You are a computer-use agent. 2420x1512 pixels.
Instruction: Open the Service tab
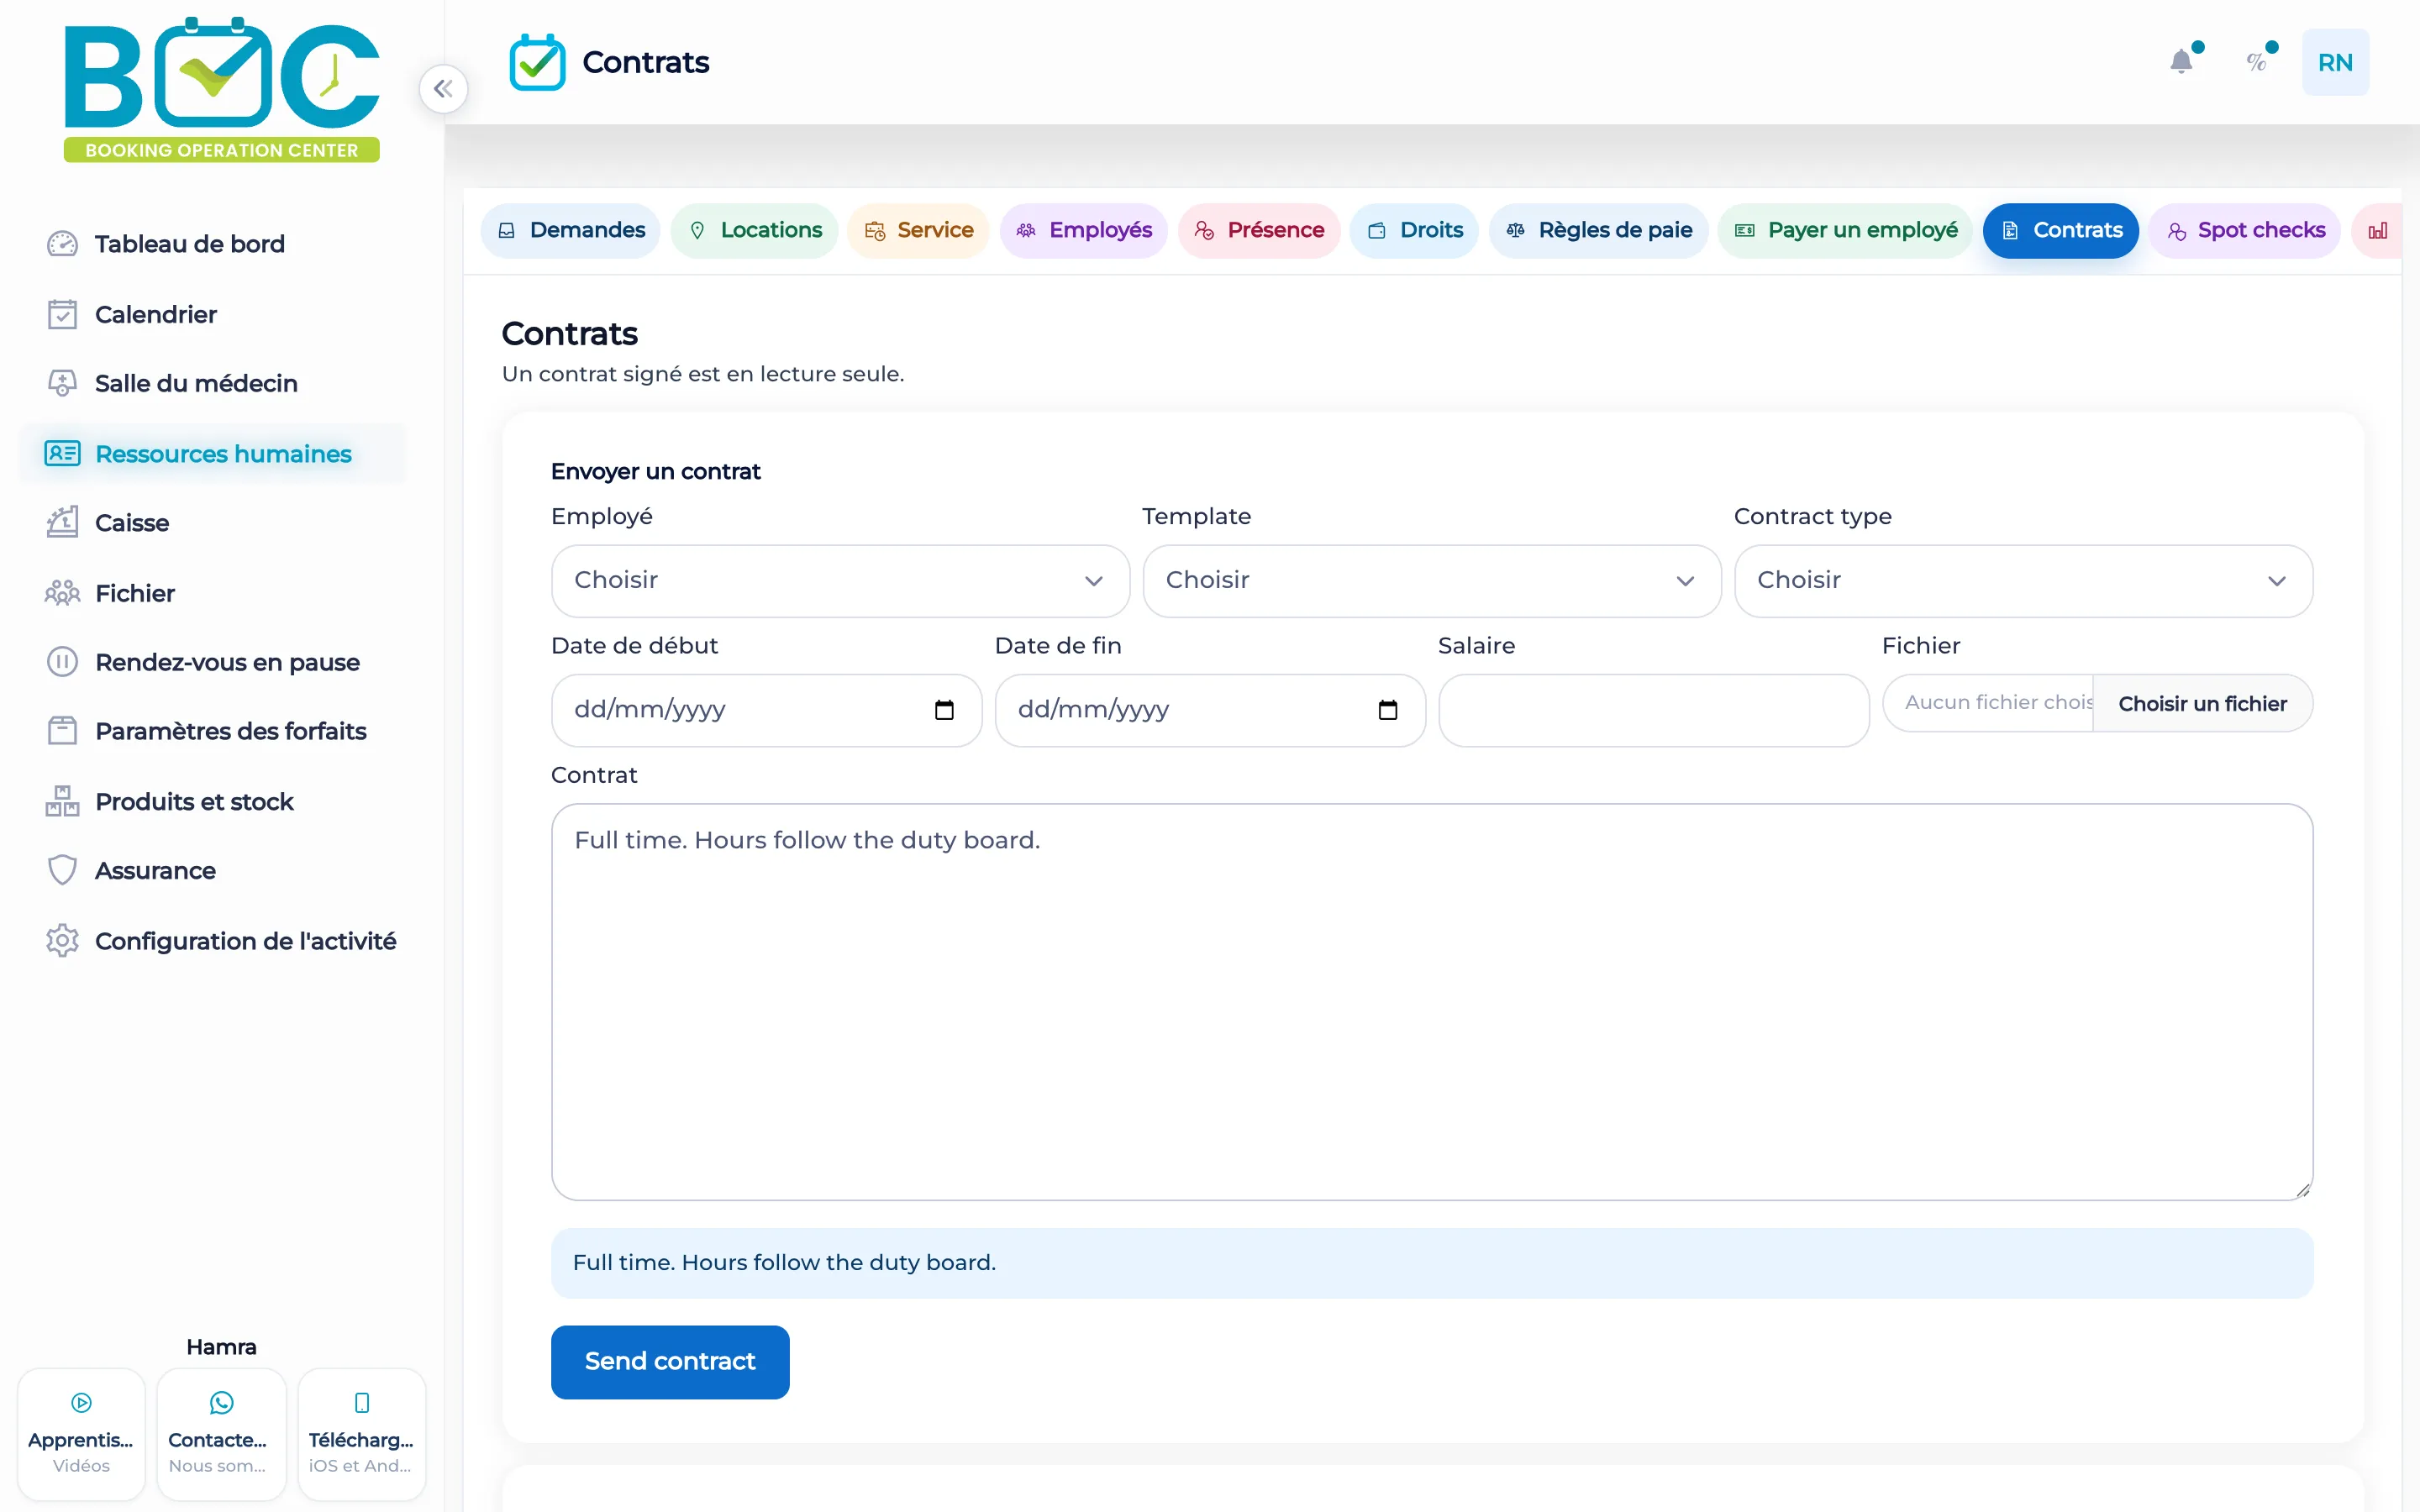point(918,231)
